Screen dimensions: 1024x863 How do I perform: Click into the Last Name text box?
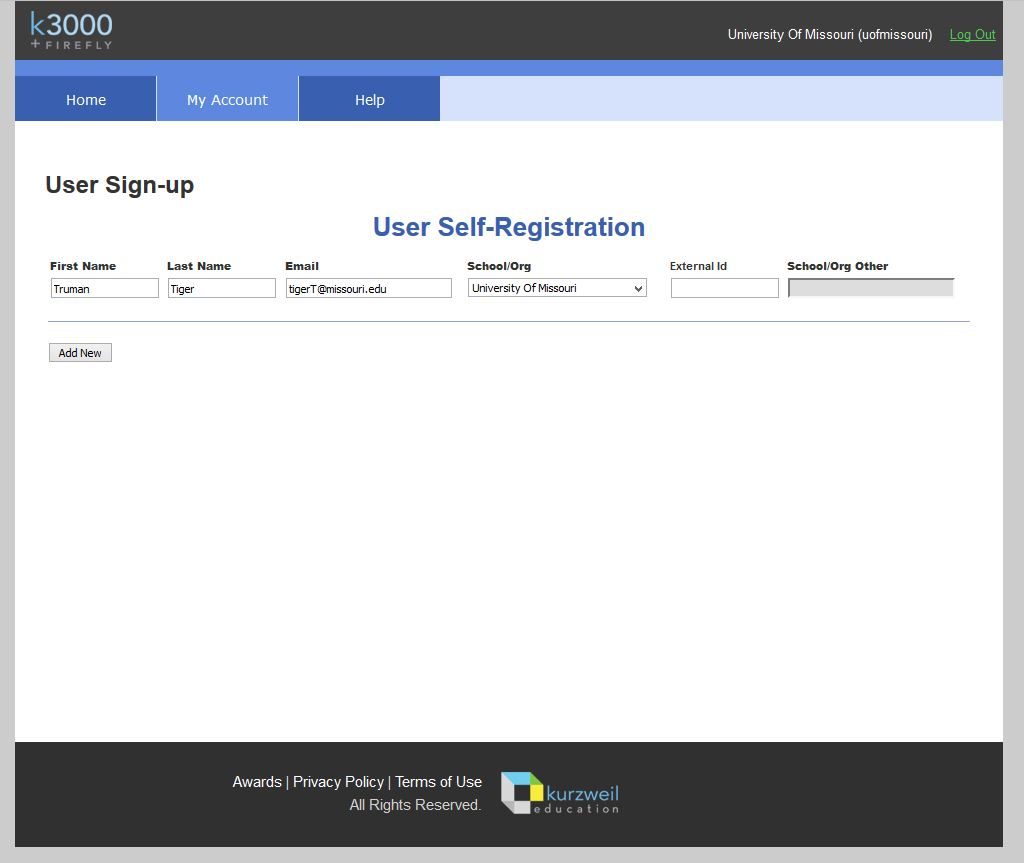tap(221, 288)
